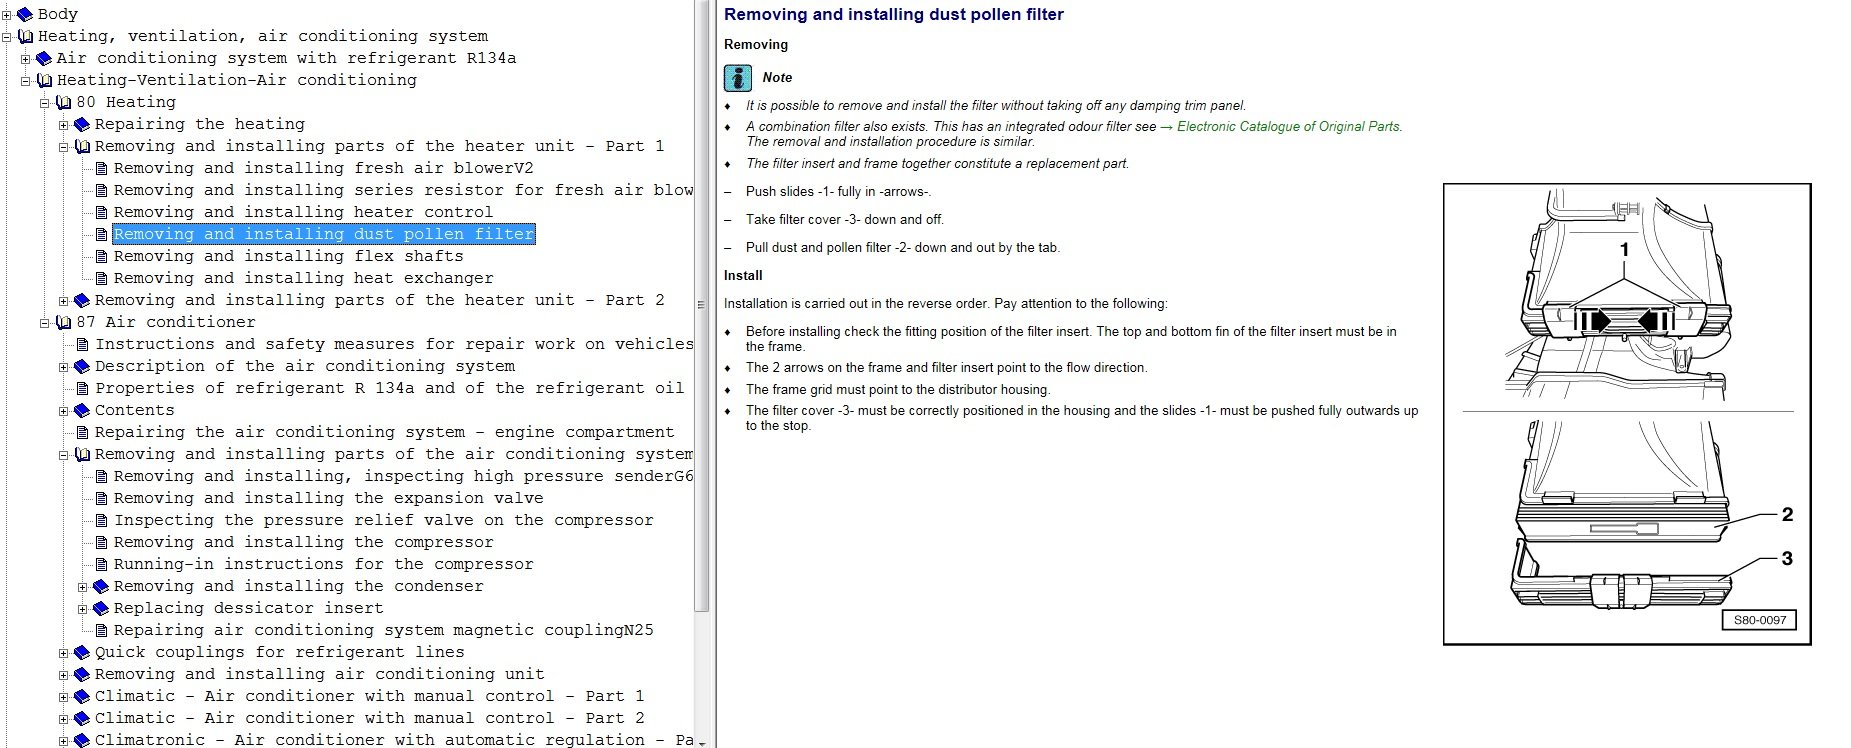Select Removing and installing dust pollen filter

click(x=324, y=235)
